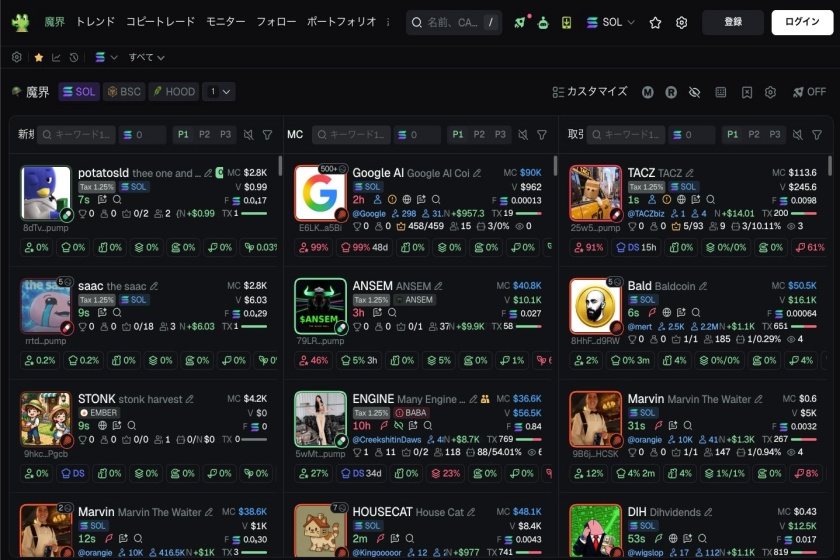Image resolution: width=840 pixels, height=560 pixels.
Task: Click search magnifier icon on potatosld card
Action: (x=117, y=199)
